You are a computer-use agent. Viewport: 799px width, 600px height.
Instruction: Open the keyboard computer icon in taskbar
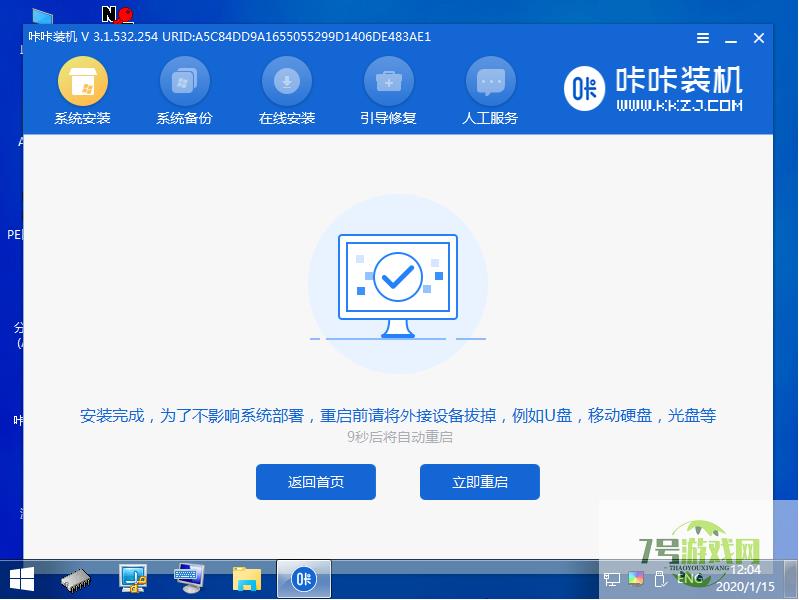(x=189, y=579)
